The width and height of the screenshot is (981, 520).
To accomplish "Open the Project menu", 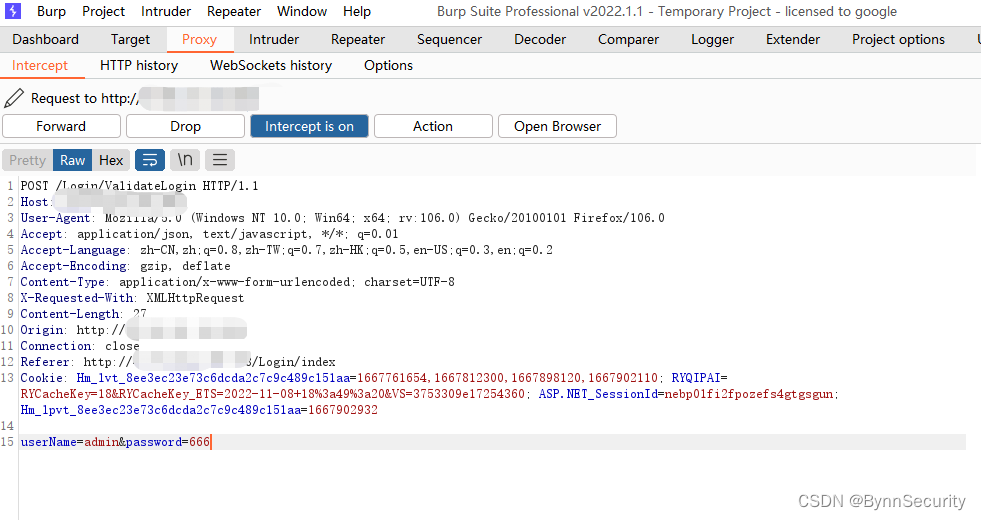I will [x=103, y=11].
